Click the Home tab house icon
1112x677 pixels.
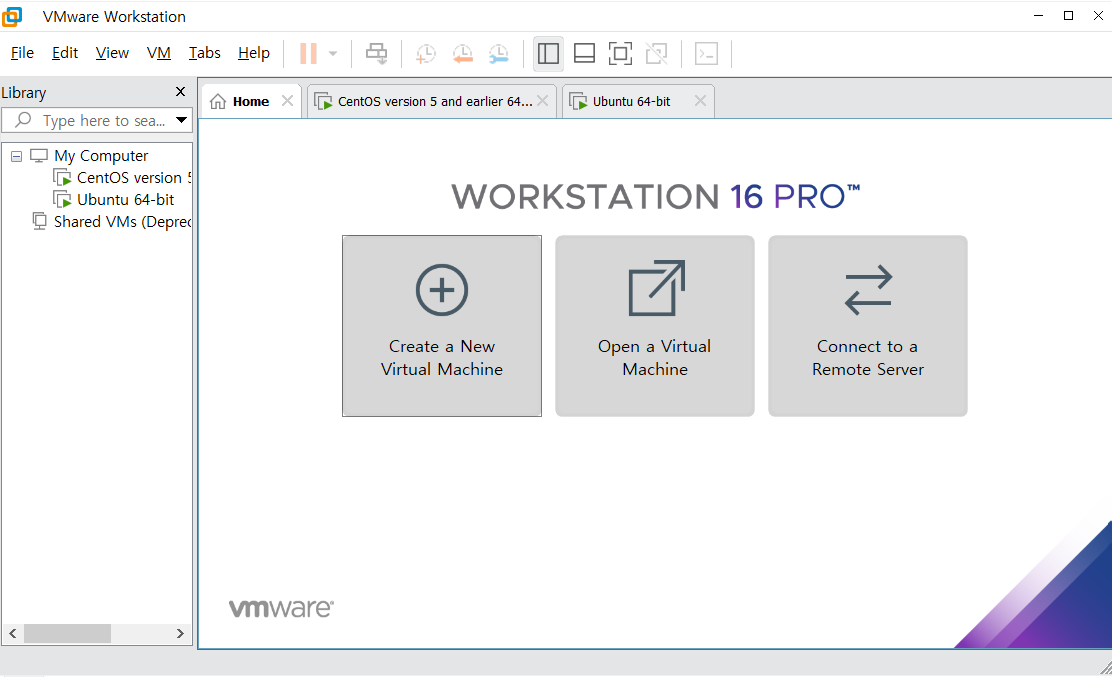tap(218, 101)
